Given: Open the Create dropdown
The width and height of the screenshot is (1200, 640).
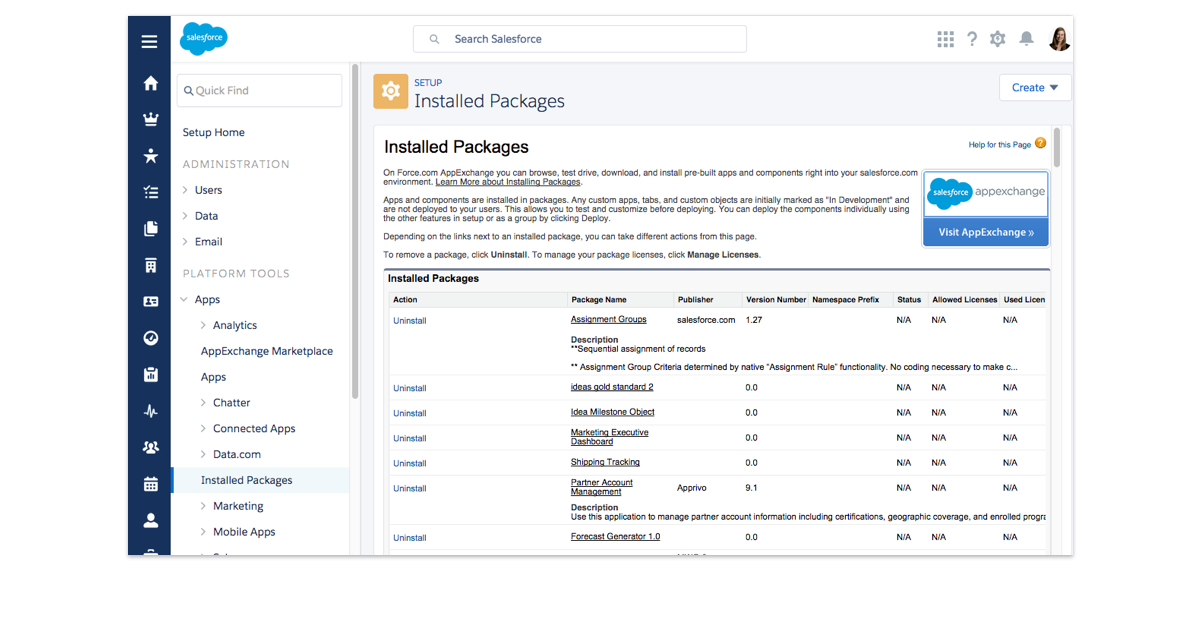Looking at the screenshot, I should coord(1034,88).
